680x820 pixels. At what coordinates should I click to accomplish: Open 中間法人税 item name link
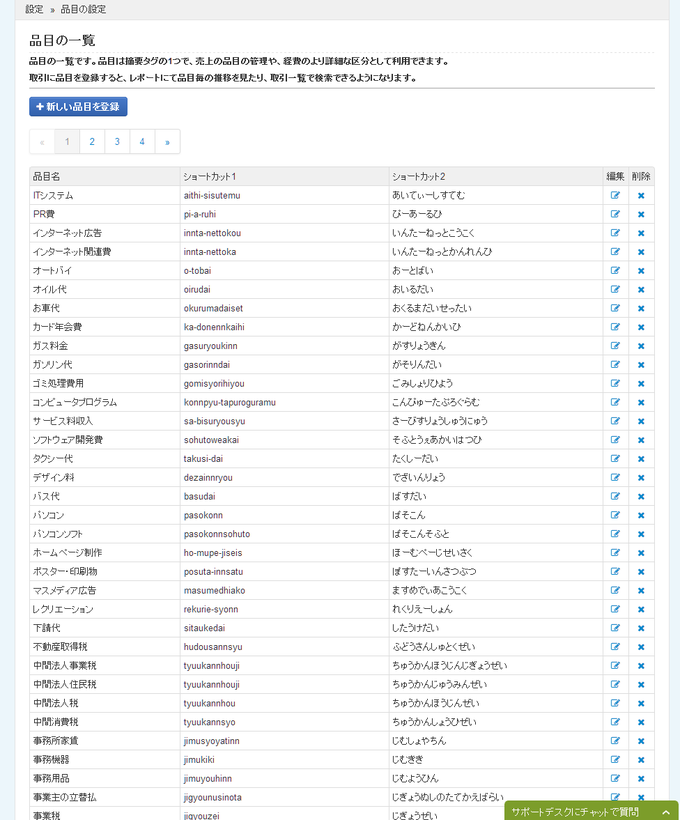click(x=55, y=703)
